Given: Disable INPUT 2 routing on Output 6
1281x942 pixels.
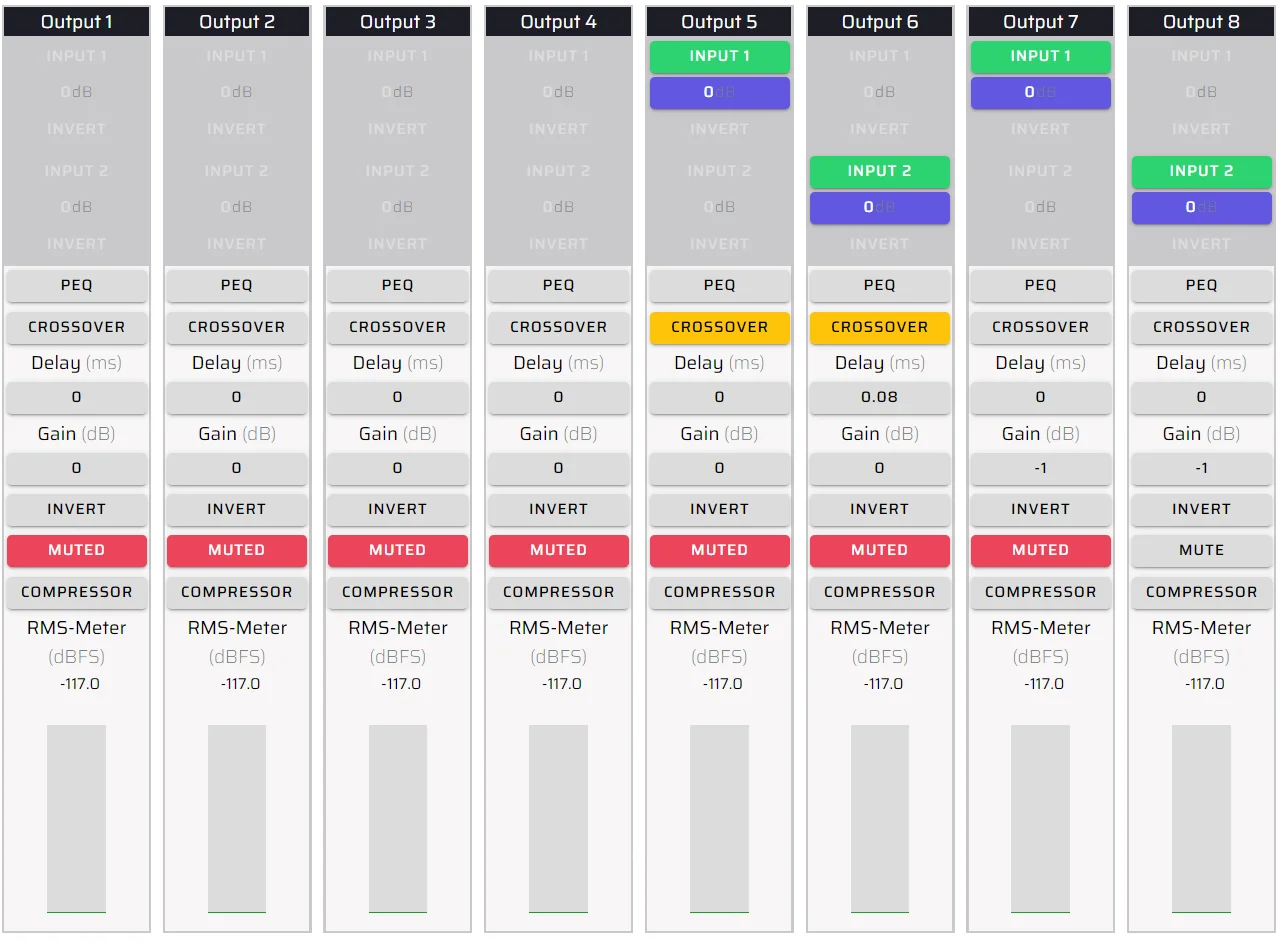Looking at the screenshot, I should pos(879,171).
